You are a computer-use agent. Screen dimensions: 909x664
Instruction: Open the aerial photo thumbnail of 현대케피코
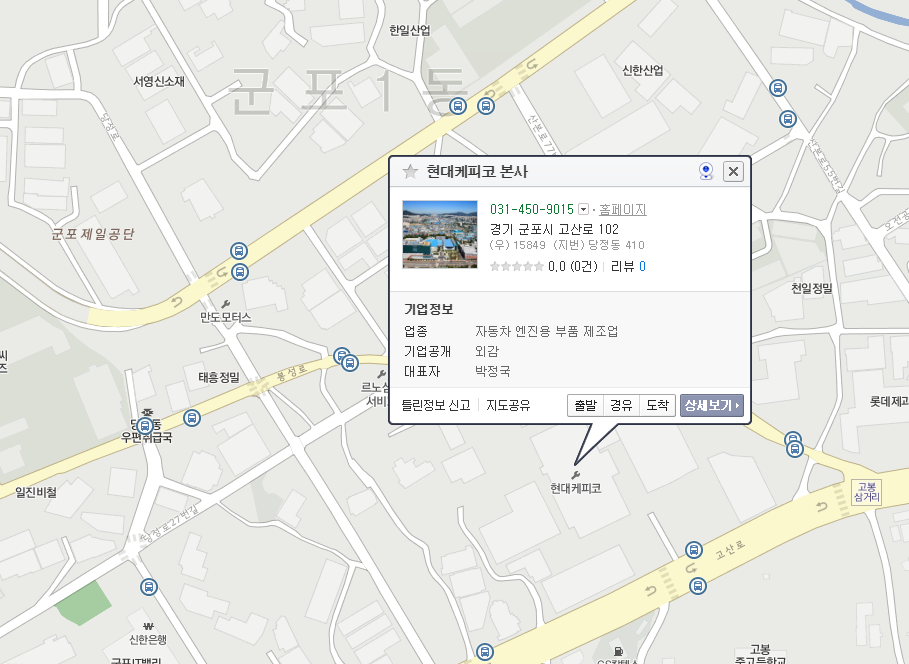440,234
